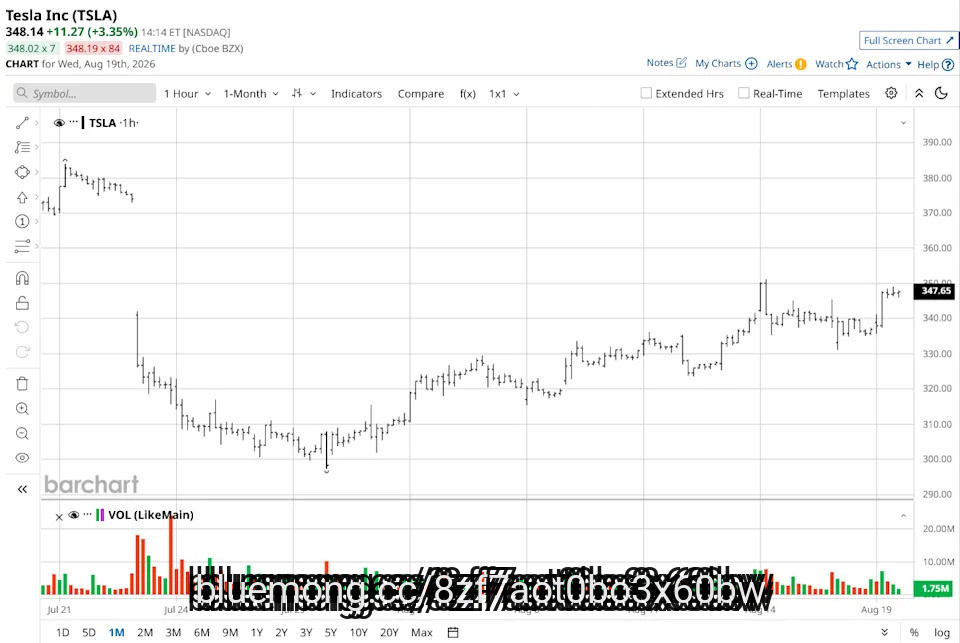This screenshot has height=643, width=960.
Task: Click the 1.75M volume label
Action: pyautogui.click(x=934, y=588)
